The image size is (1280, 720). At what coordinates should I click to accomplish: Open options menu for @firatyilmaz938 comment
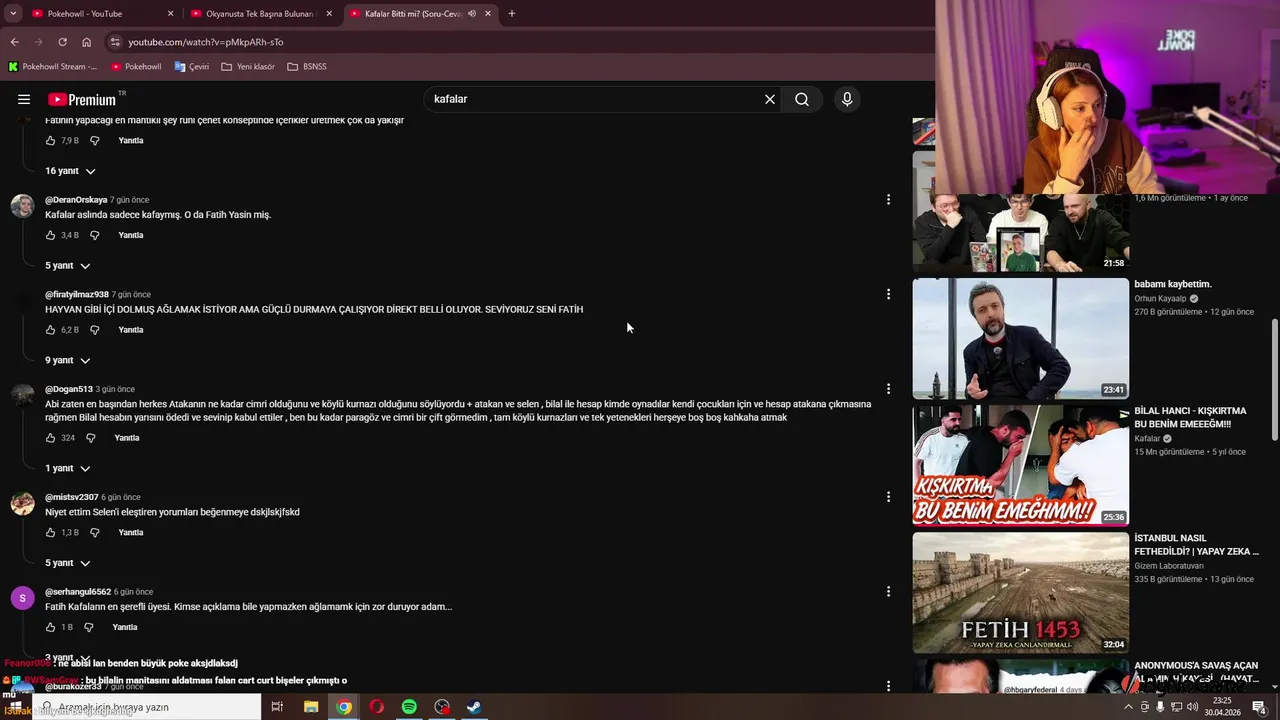click(x=888, y=294)
